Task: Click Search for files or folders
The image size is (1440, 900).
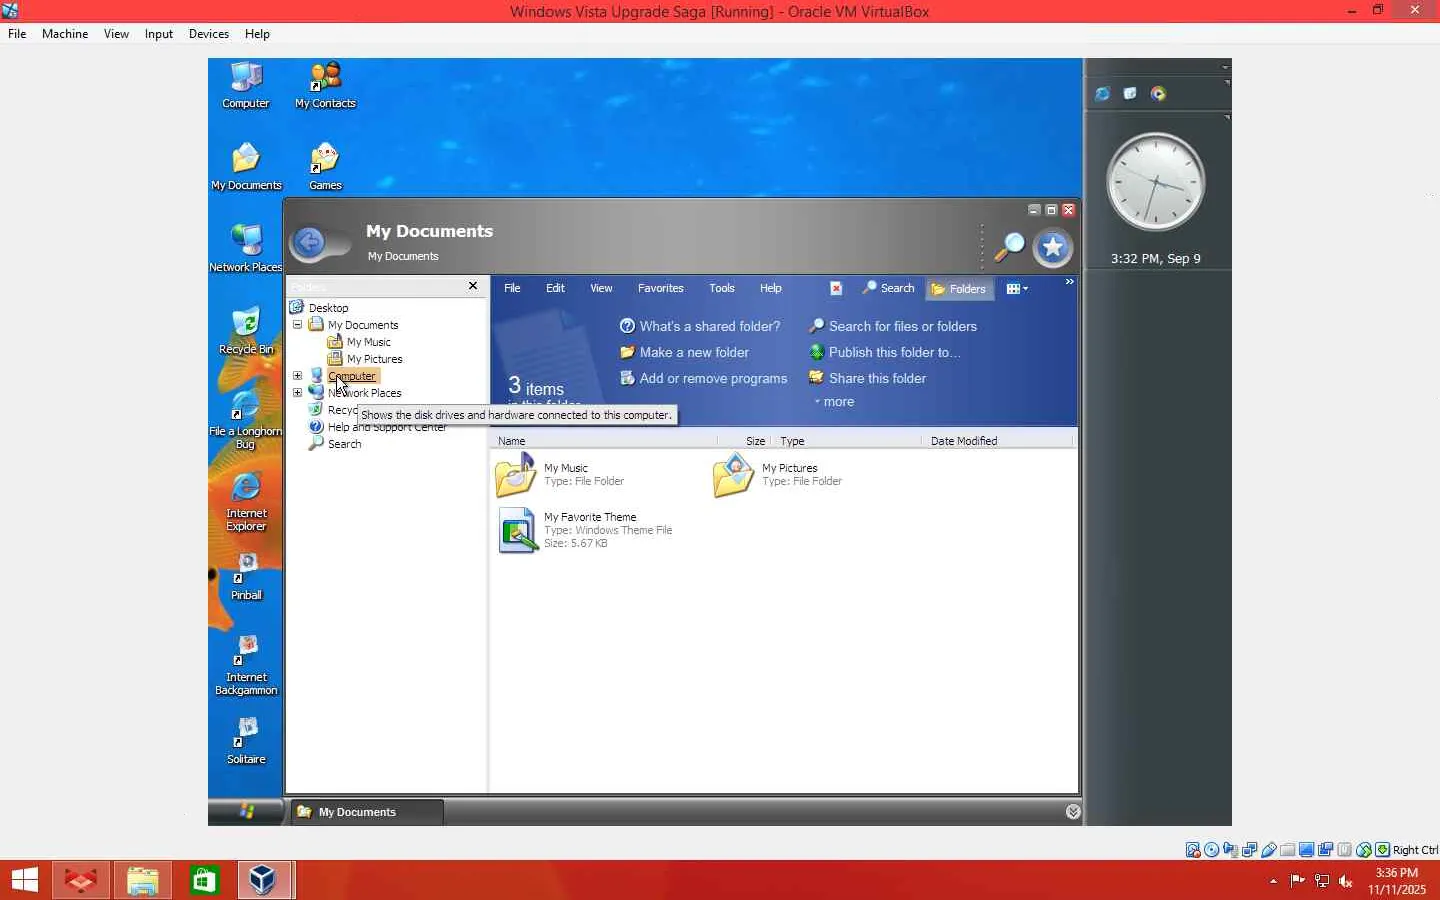Action: pos(893,326)
